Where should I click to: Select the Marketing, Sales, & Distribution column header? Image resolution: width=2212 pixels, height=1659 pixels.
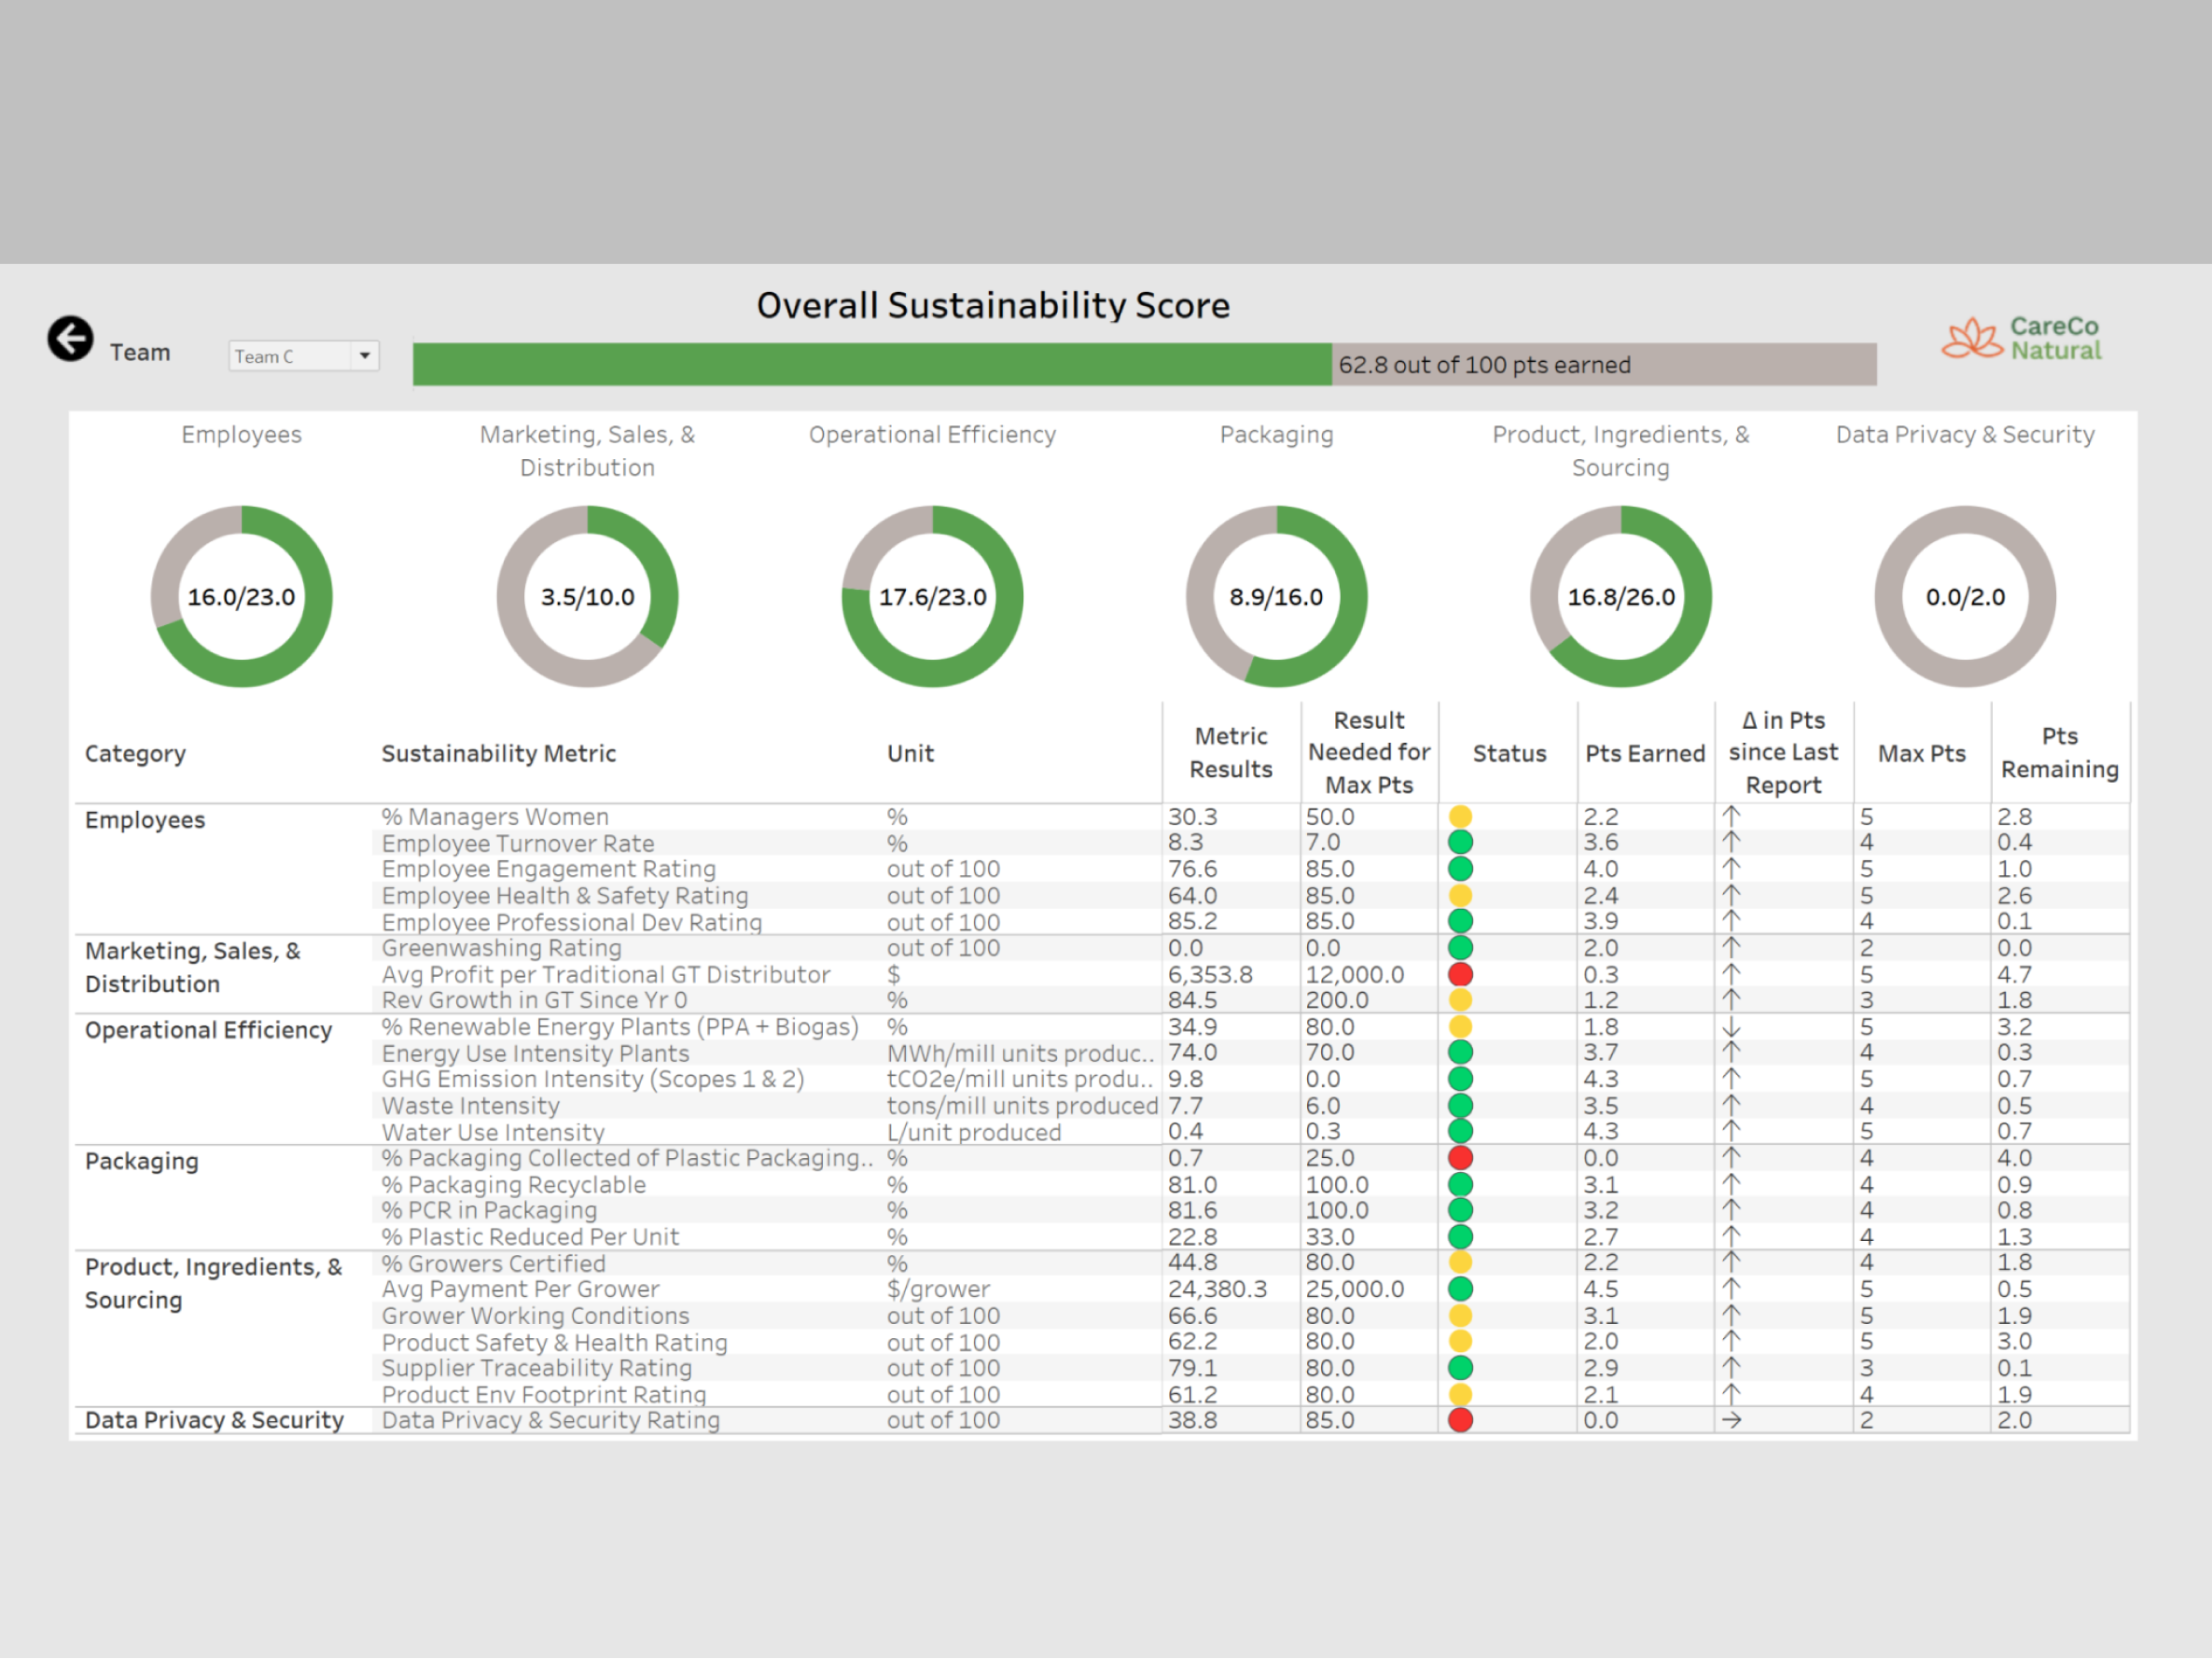588,450
